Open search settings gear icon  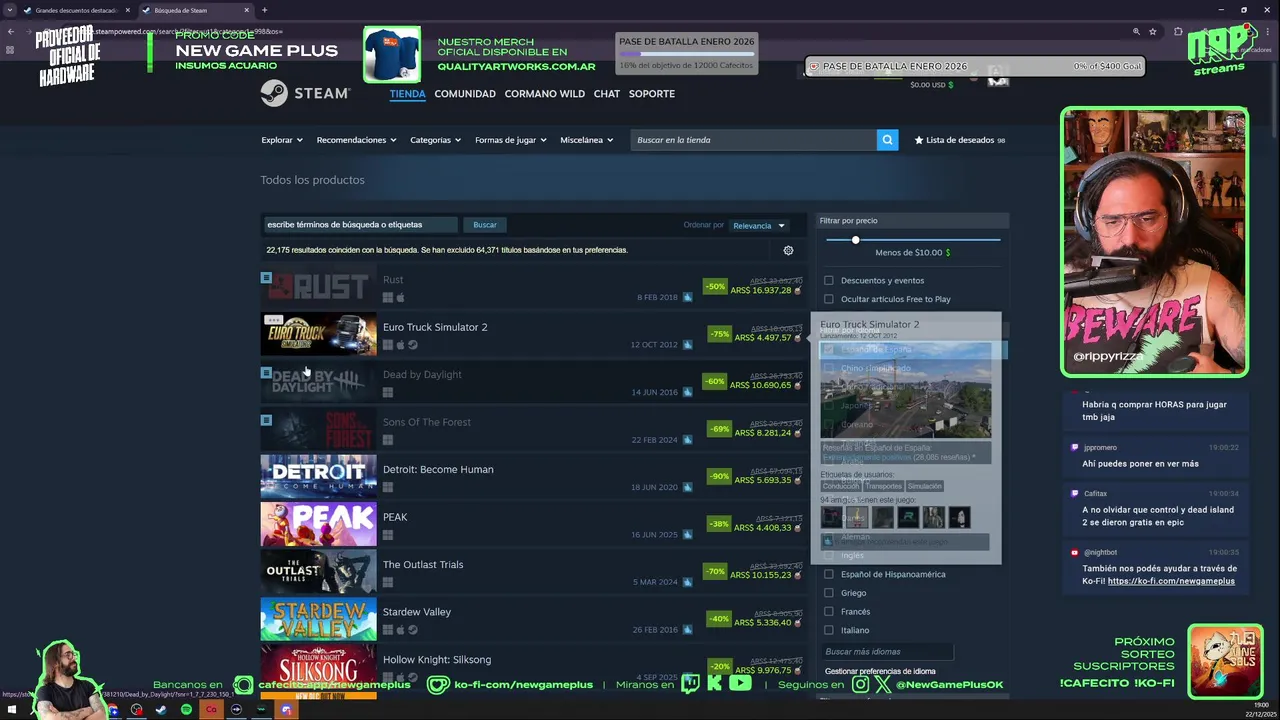tap(788, 251)
